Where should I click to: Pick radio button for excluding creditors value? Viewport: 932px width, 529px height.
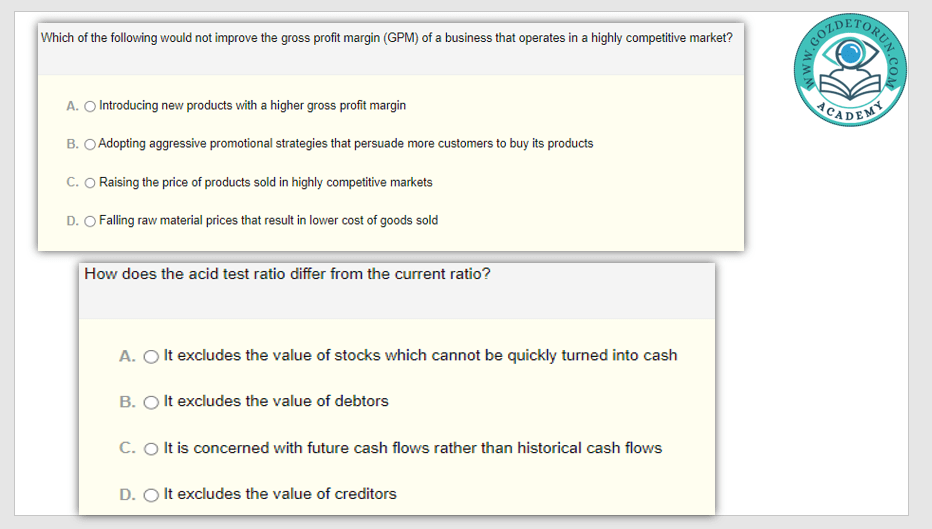tap(151, 494)
